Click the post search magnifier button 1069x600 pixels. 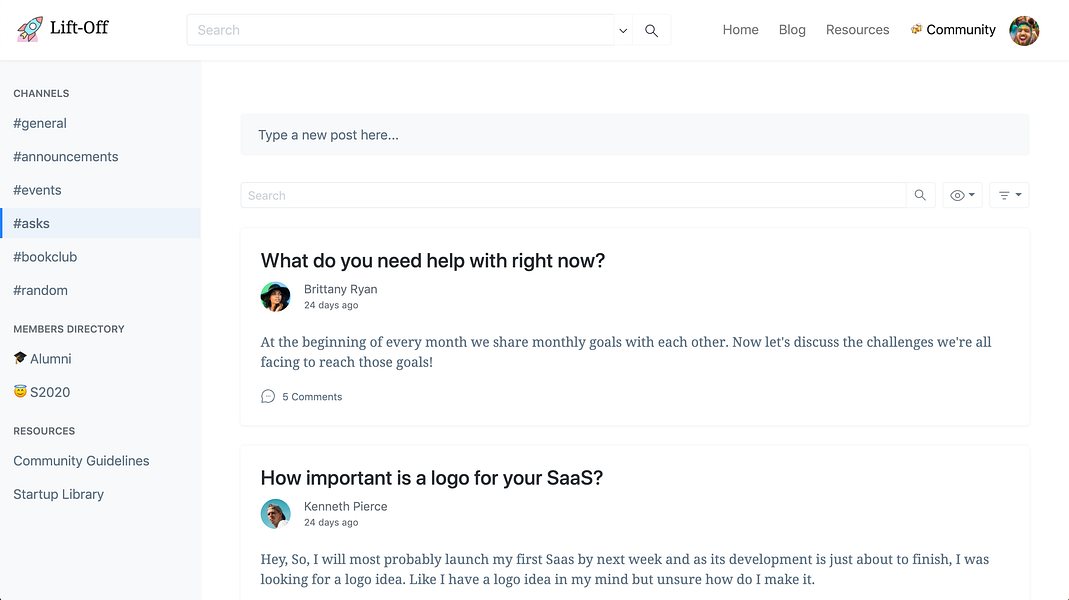coord(920,196)
